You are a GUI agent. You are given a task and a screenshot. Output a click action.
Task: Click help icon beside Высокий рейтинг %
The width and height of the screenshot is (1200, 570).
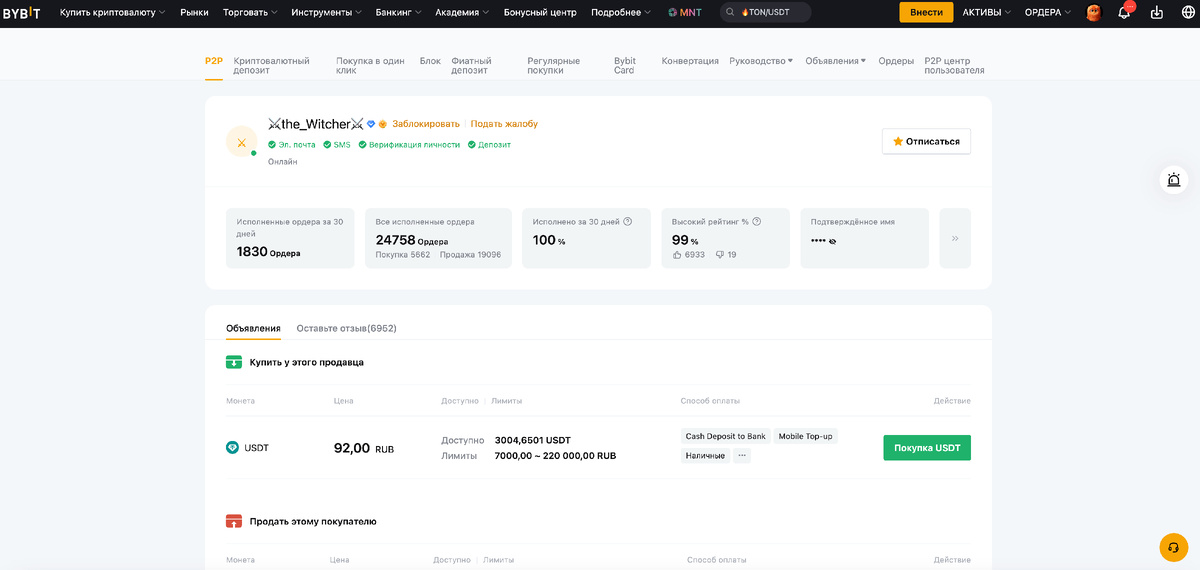coord(757,221)
